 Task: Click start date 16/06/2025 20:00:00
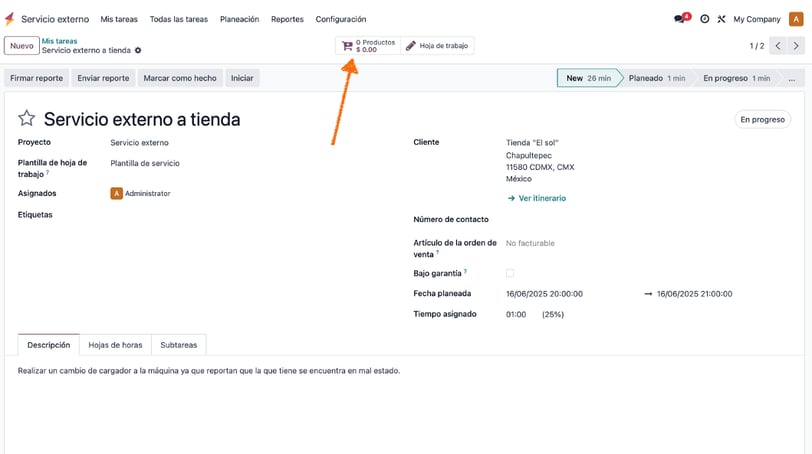544,294
